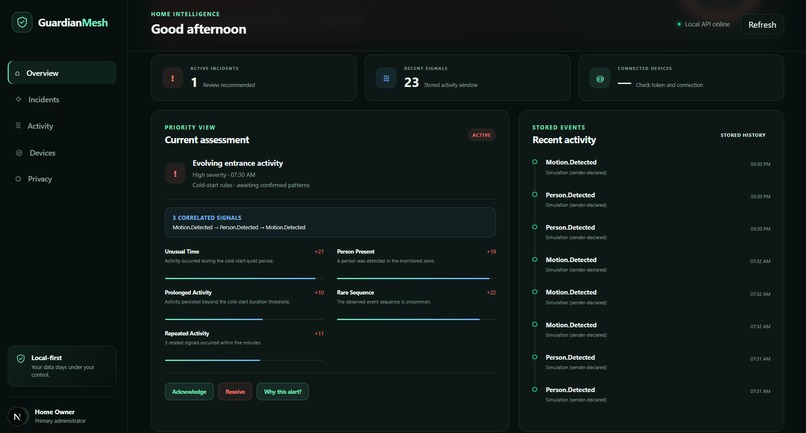Click the Unusual Time factor label
The height and width of the screenshot is (433, 806).
182,251
